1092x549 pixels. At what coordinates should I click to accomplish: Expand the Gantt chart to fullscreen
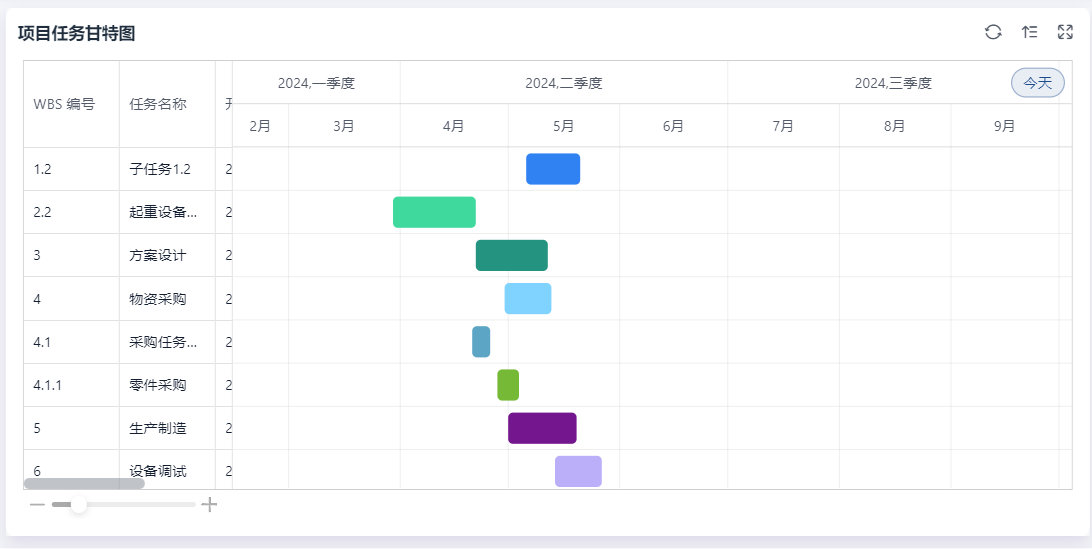[x=1065, y=32]
